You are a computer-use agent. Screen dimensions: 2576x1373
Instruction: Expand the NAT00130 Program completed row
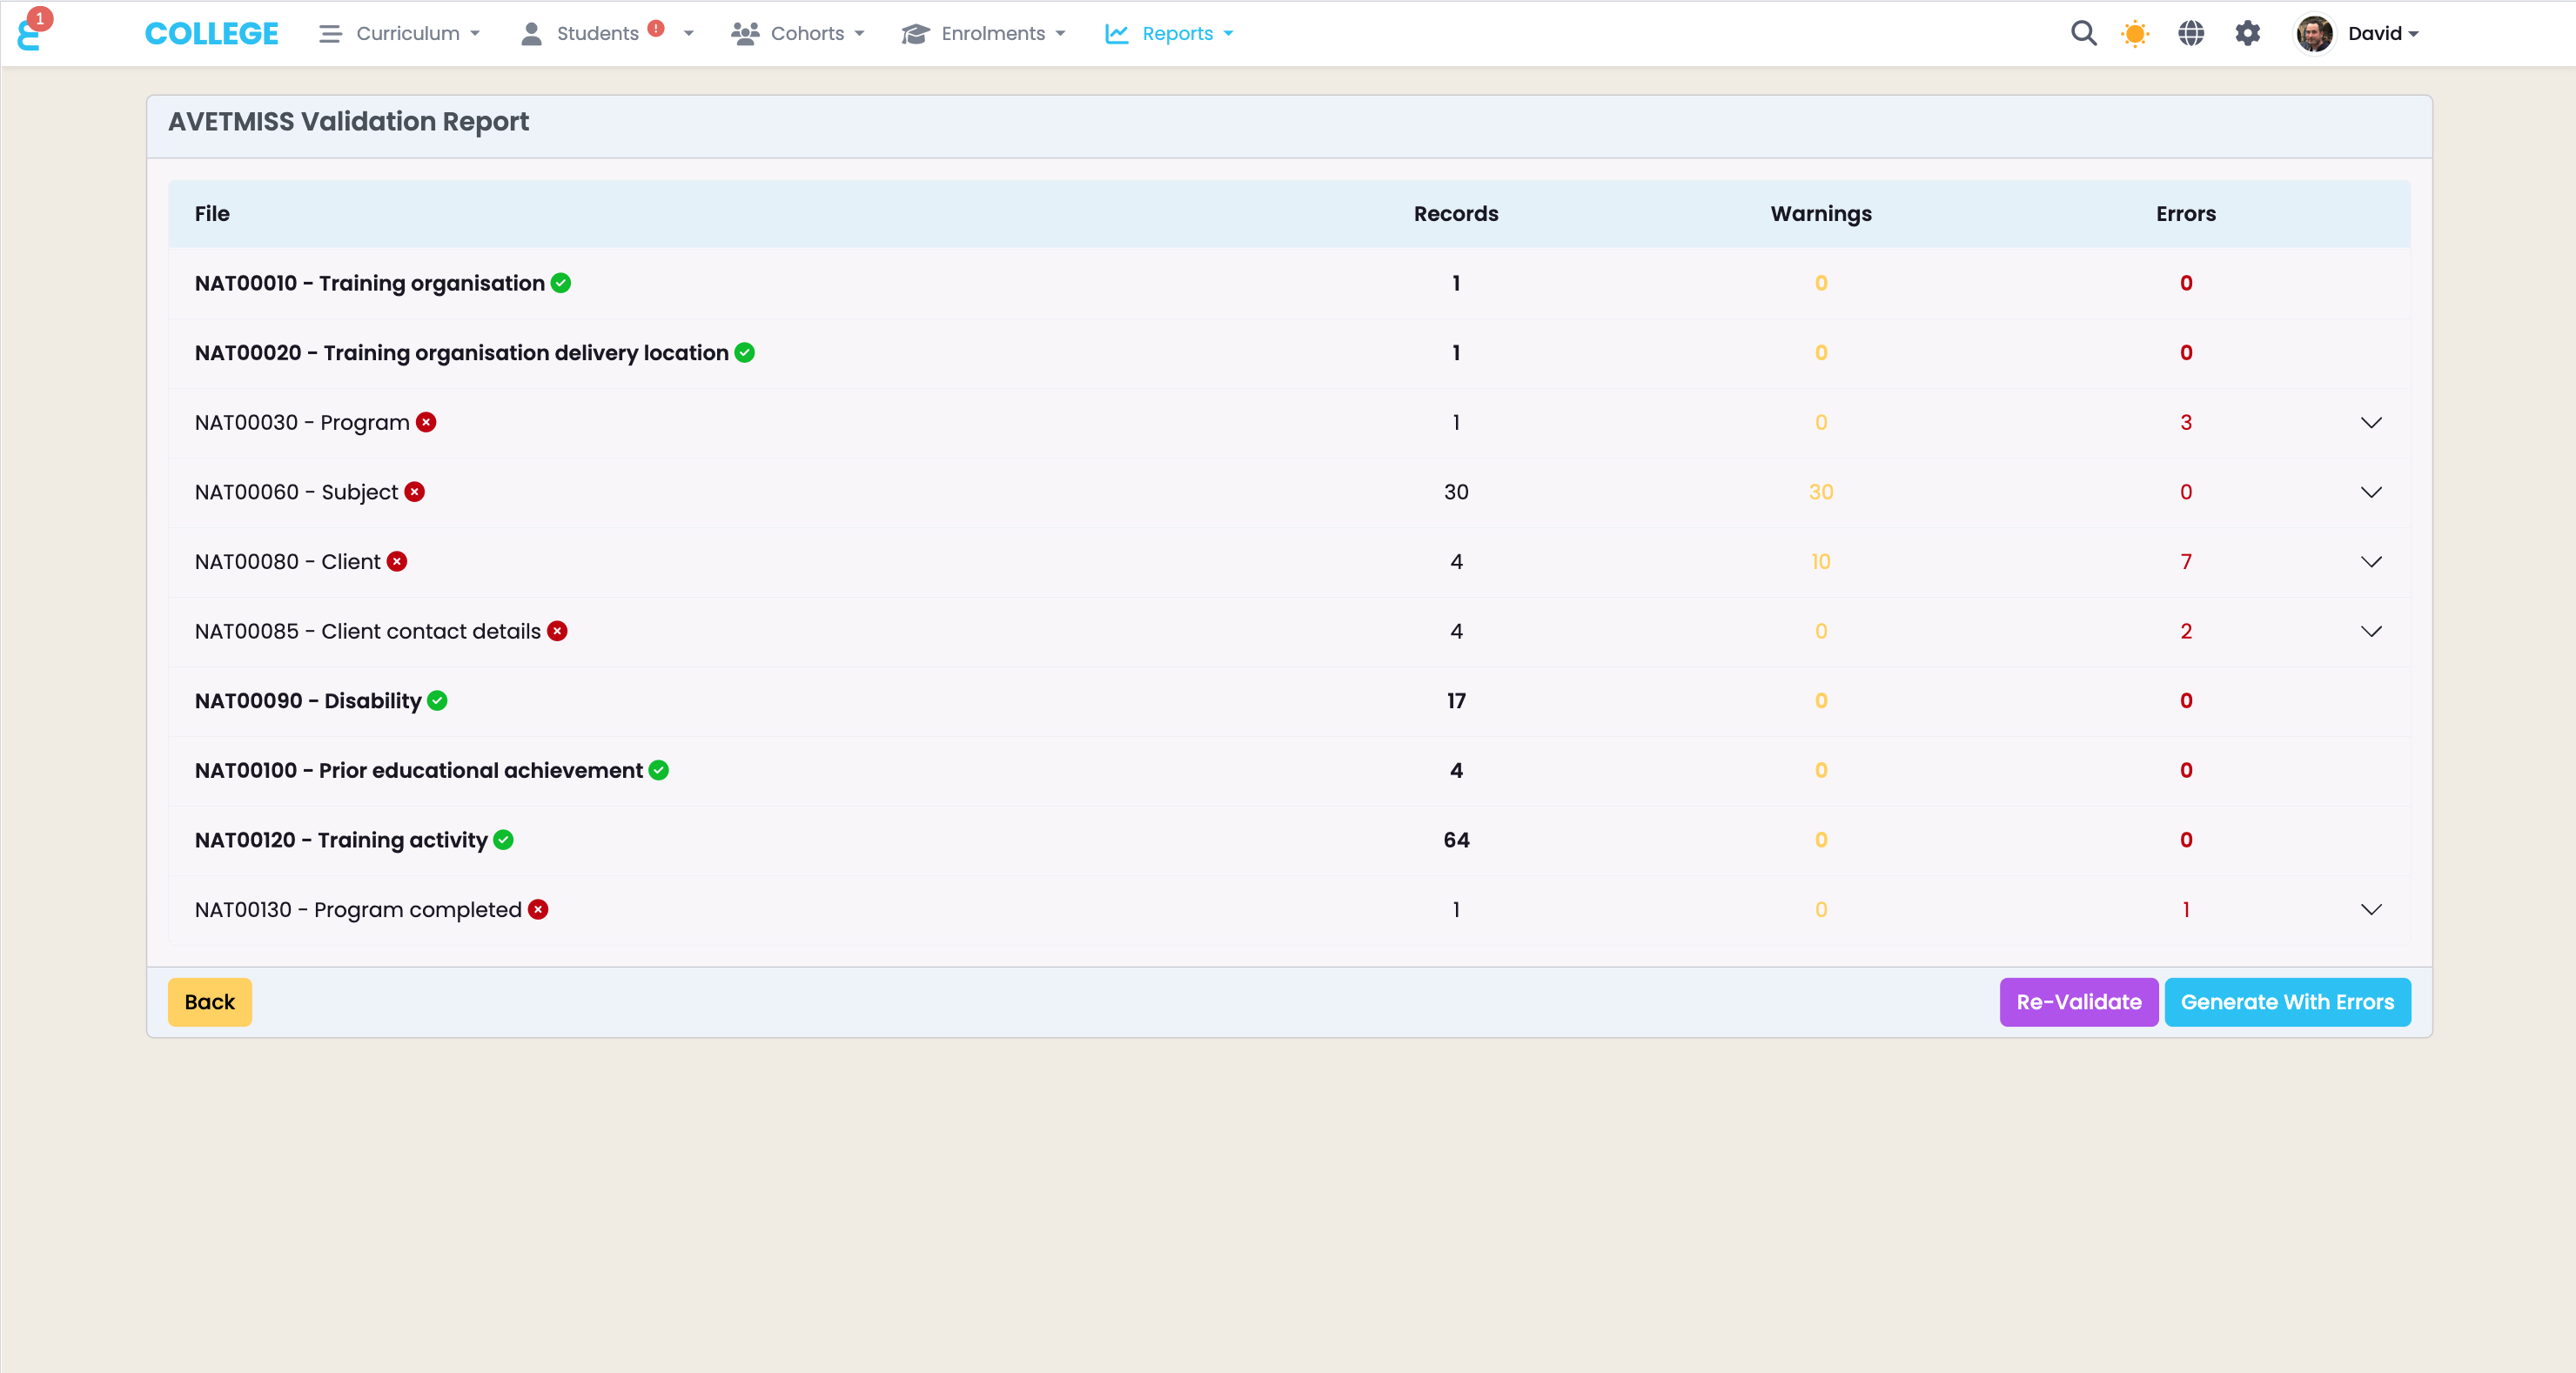pos(2371,909)
